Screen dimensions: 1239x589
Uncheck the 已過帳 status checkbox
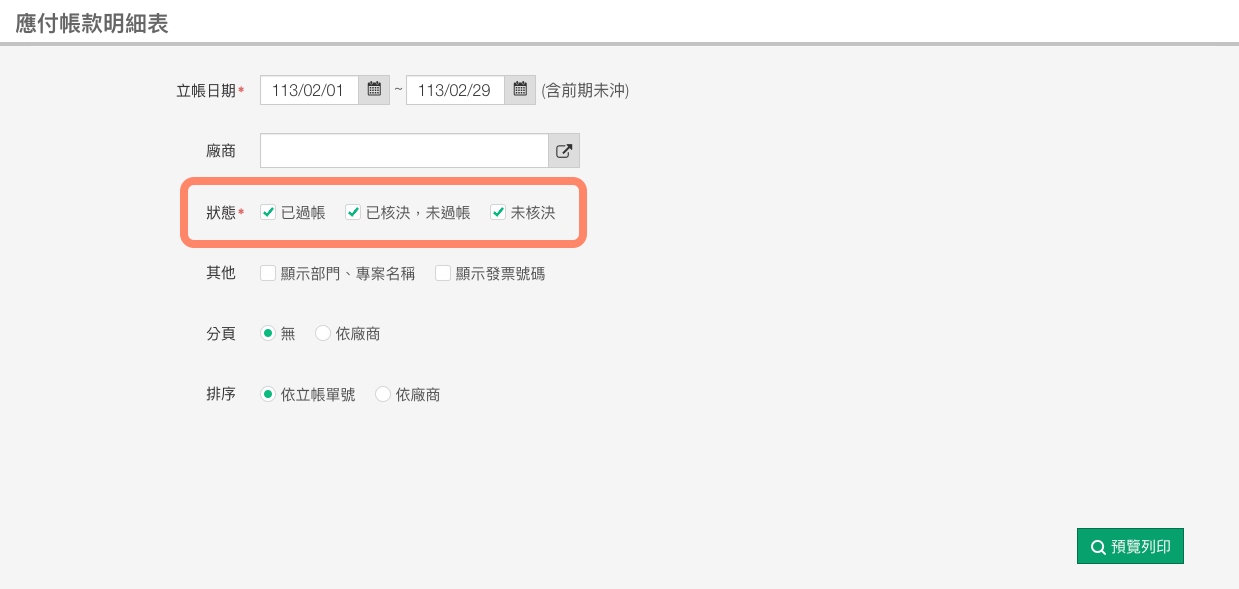(268, 212)
